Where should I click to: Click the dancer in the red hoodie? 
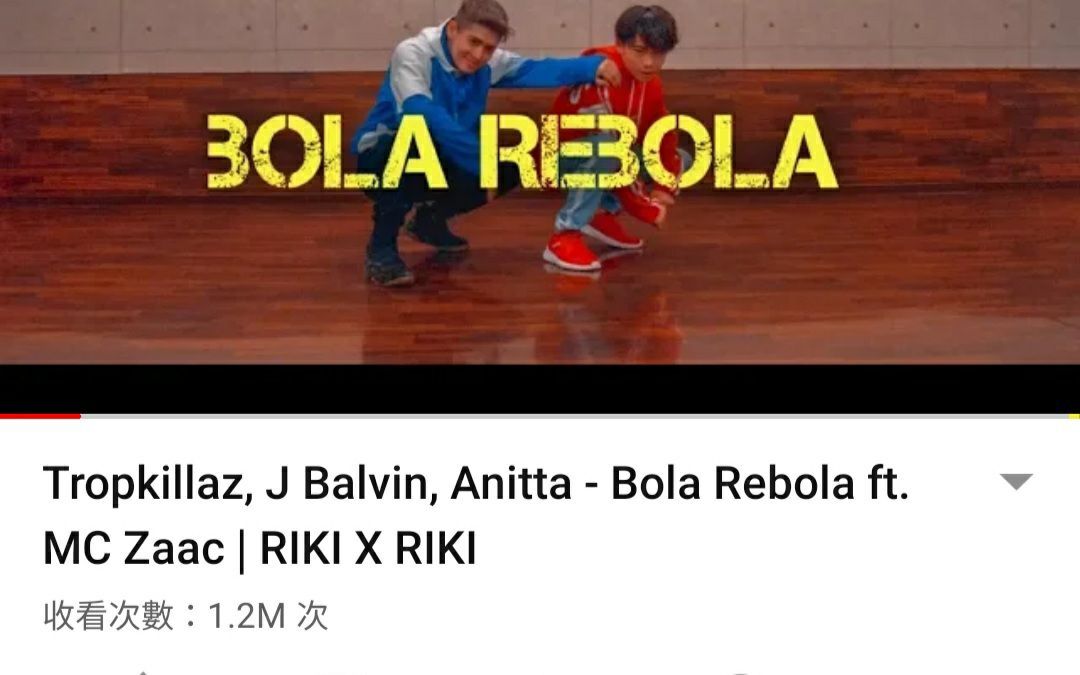click(613, 138)
